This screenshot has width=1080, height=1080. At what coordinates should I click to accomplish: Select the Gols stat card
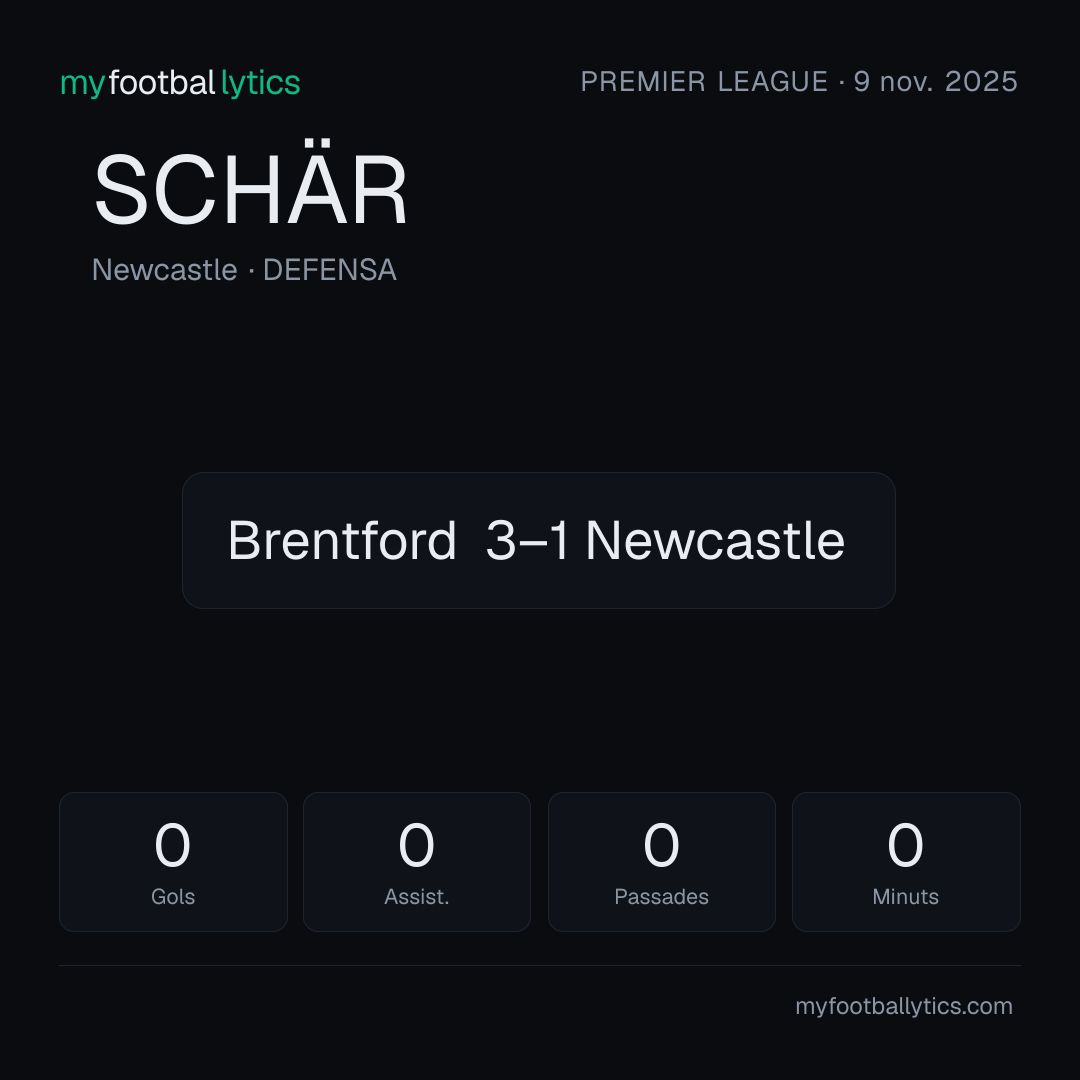coord(173,862)
